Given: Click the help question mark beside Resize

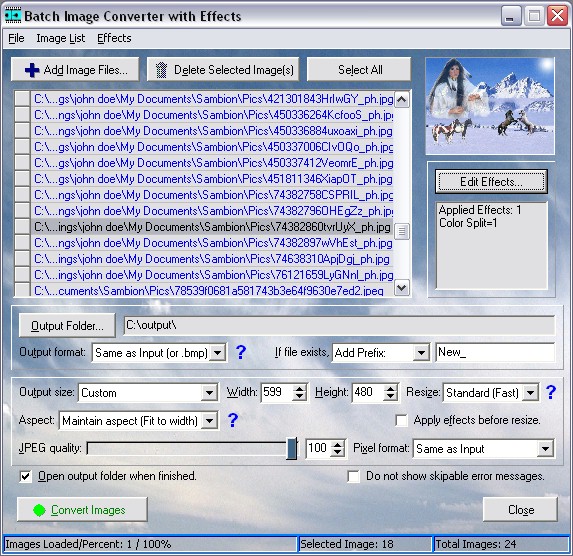Looking at the screenshot, I should pos(551,392).
